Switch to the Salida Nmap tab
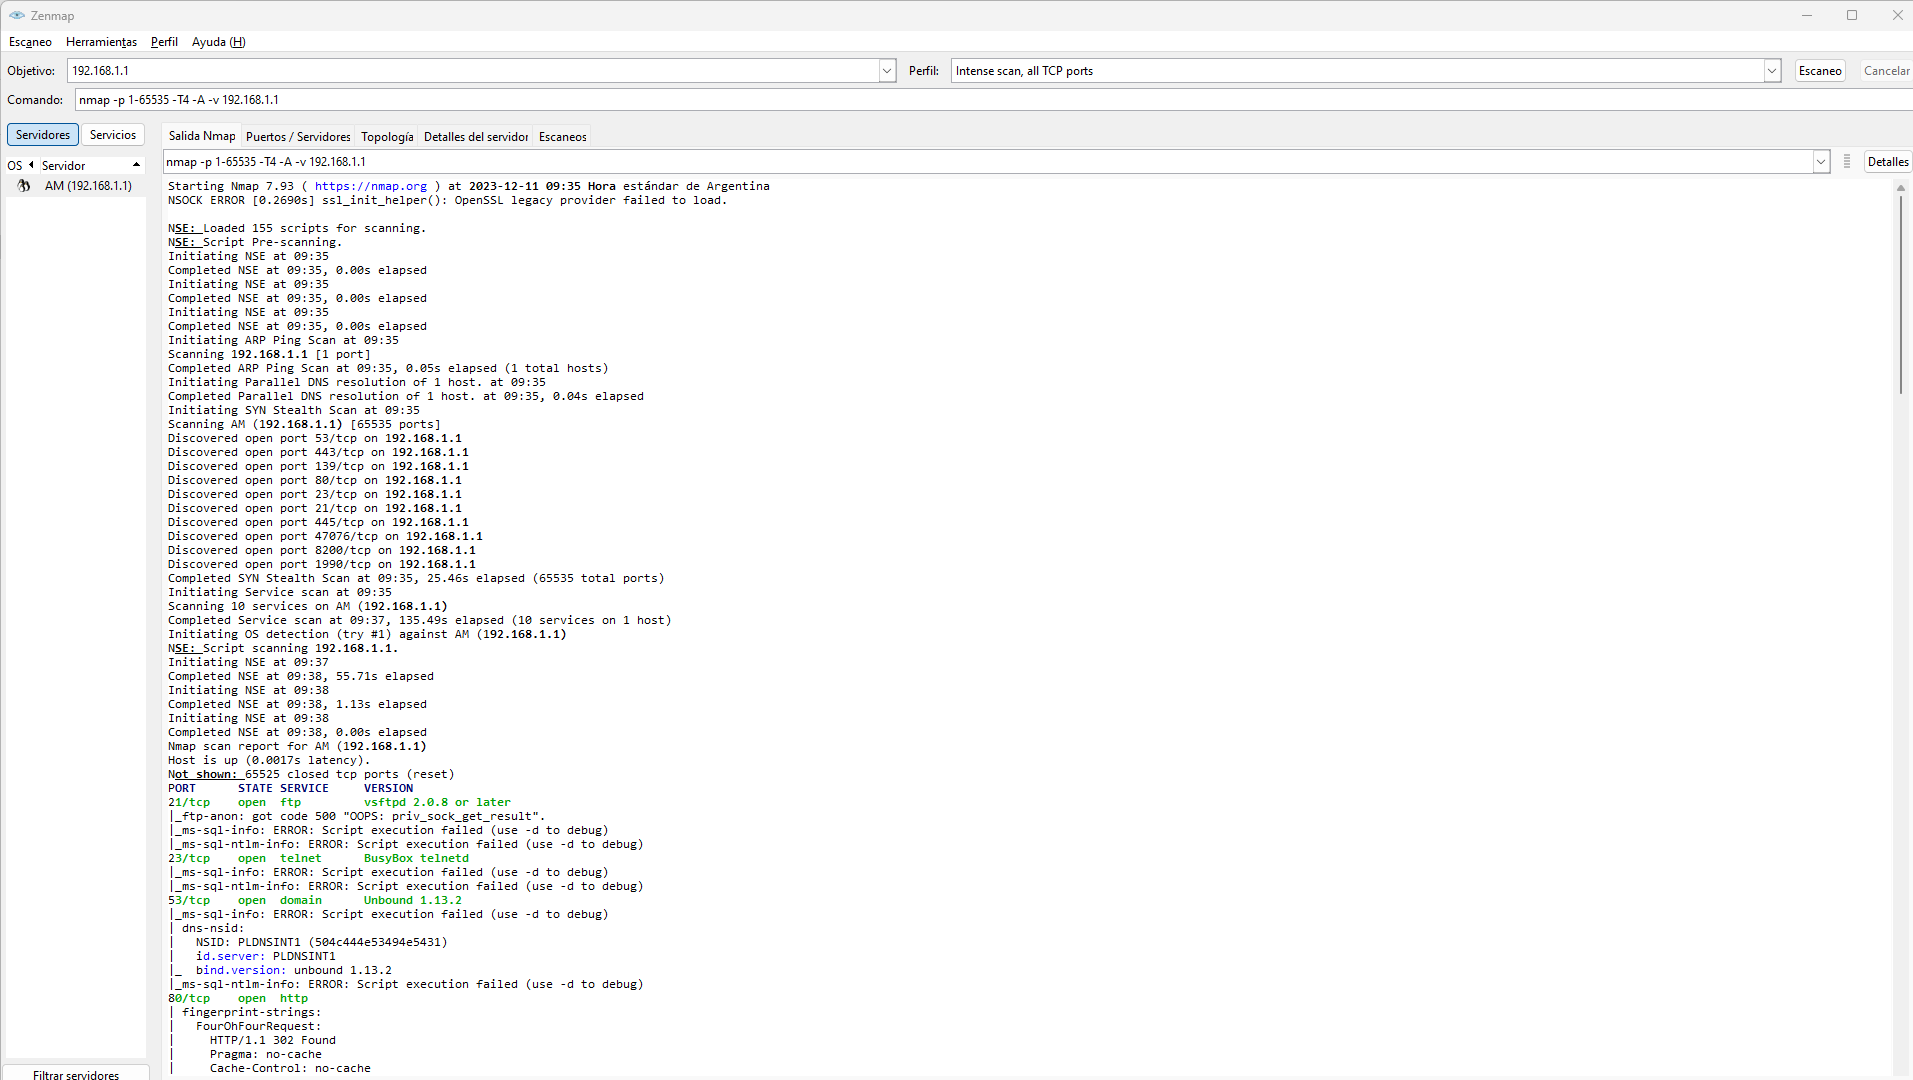The image size is (1913, 1080). click(x=202, y=136)
